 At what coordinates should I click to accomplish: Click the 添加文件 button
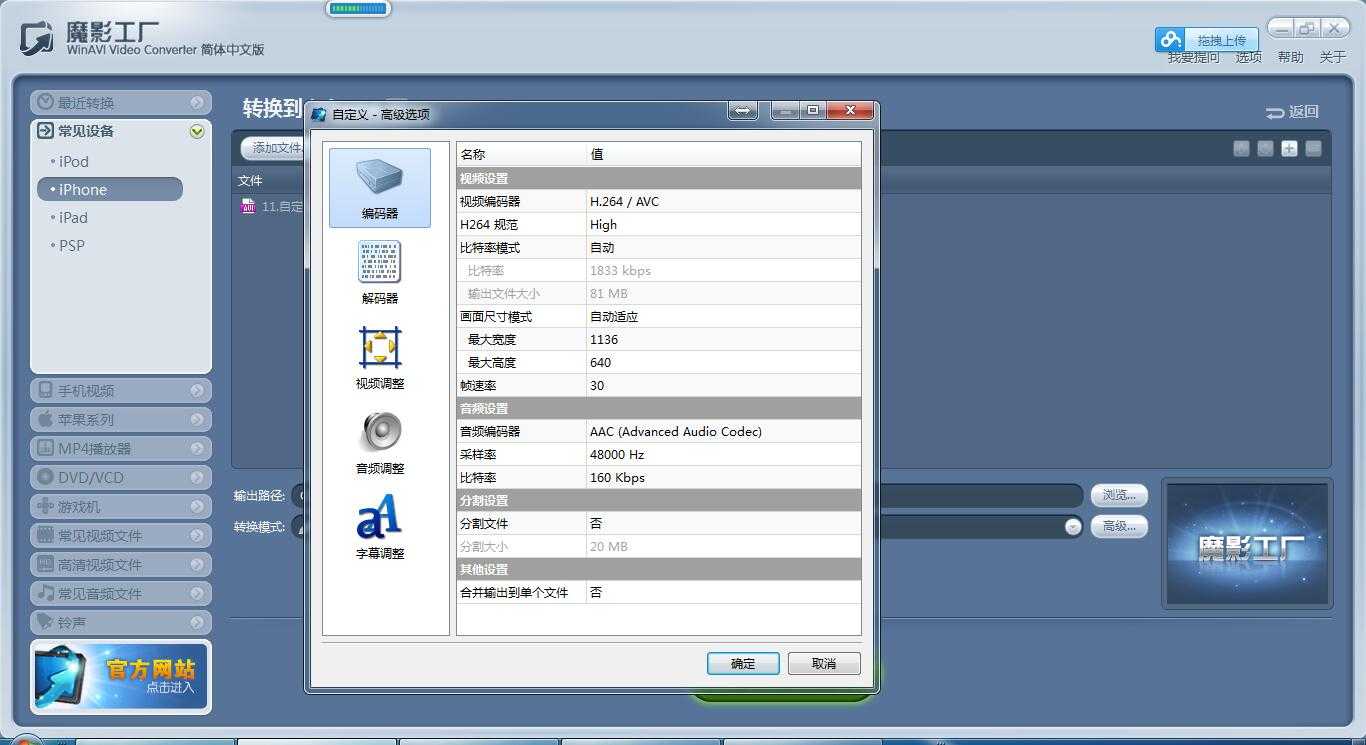point(274,148)
